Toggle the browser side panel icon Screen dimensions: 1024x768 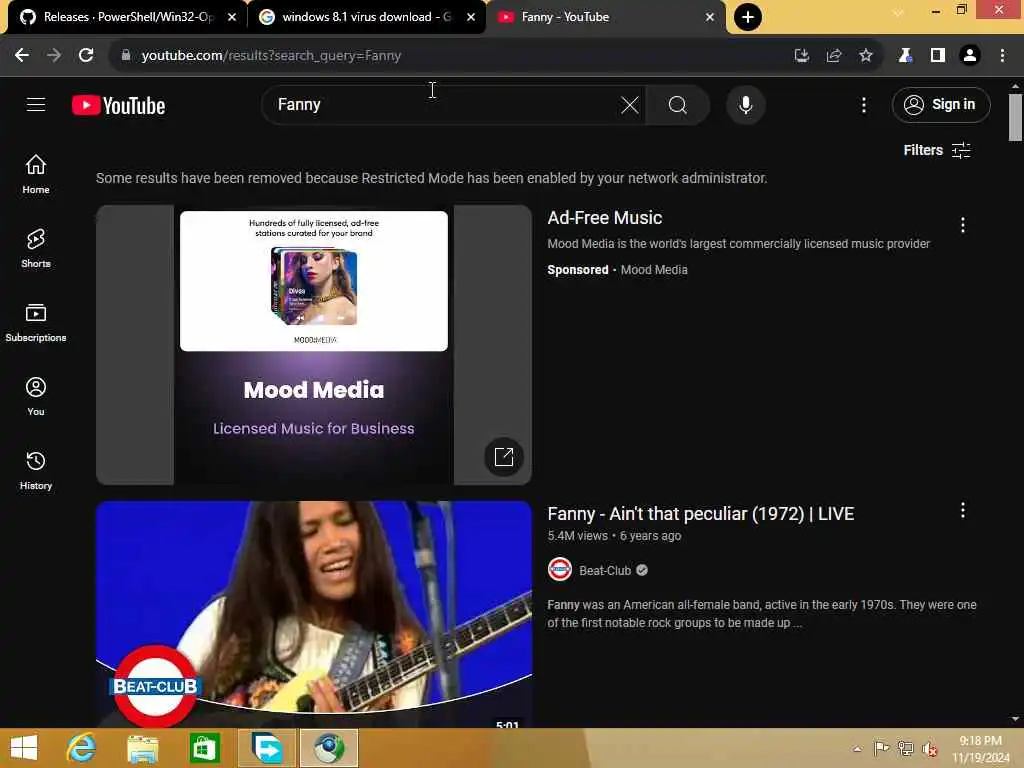tap(938, 56)
